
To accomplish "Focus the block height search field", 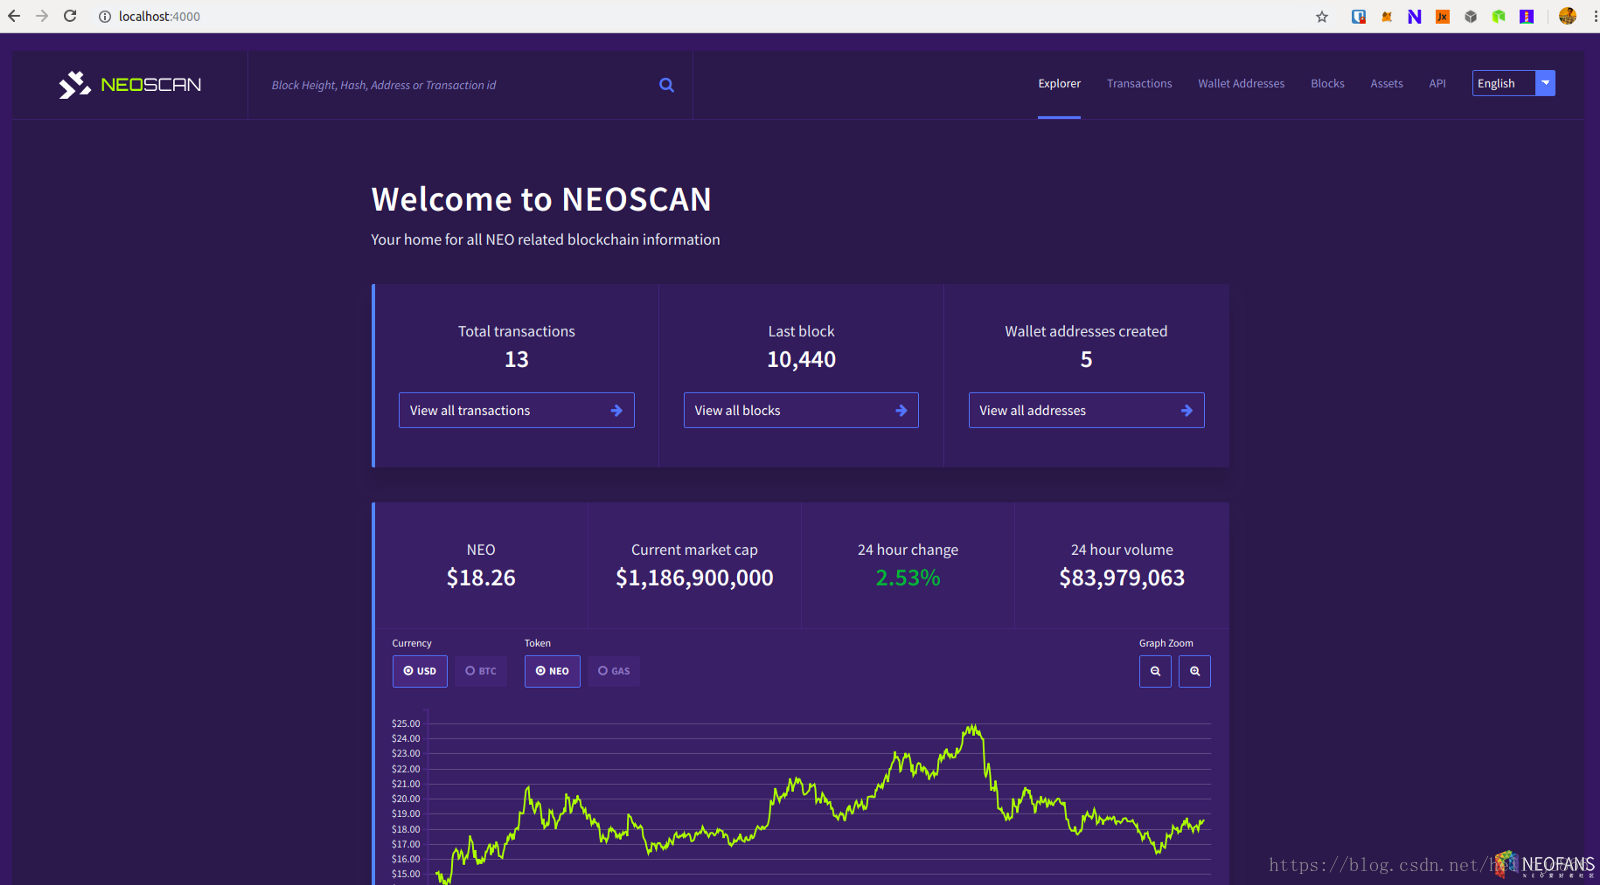I will tap(460, 85).
